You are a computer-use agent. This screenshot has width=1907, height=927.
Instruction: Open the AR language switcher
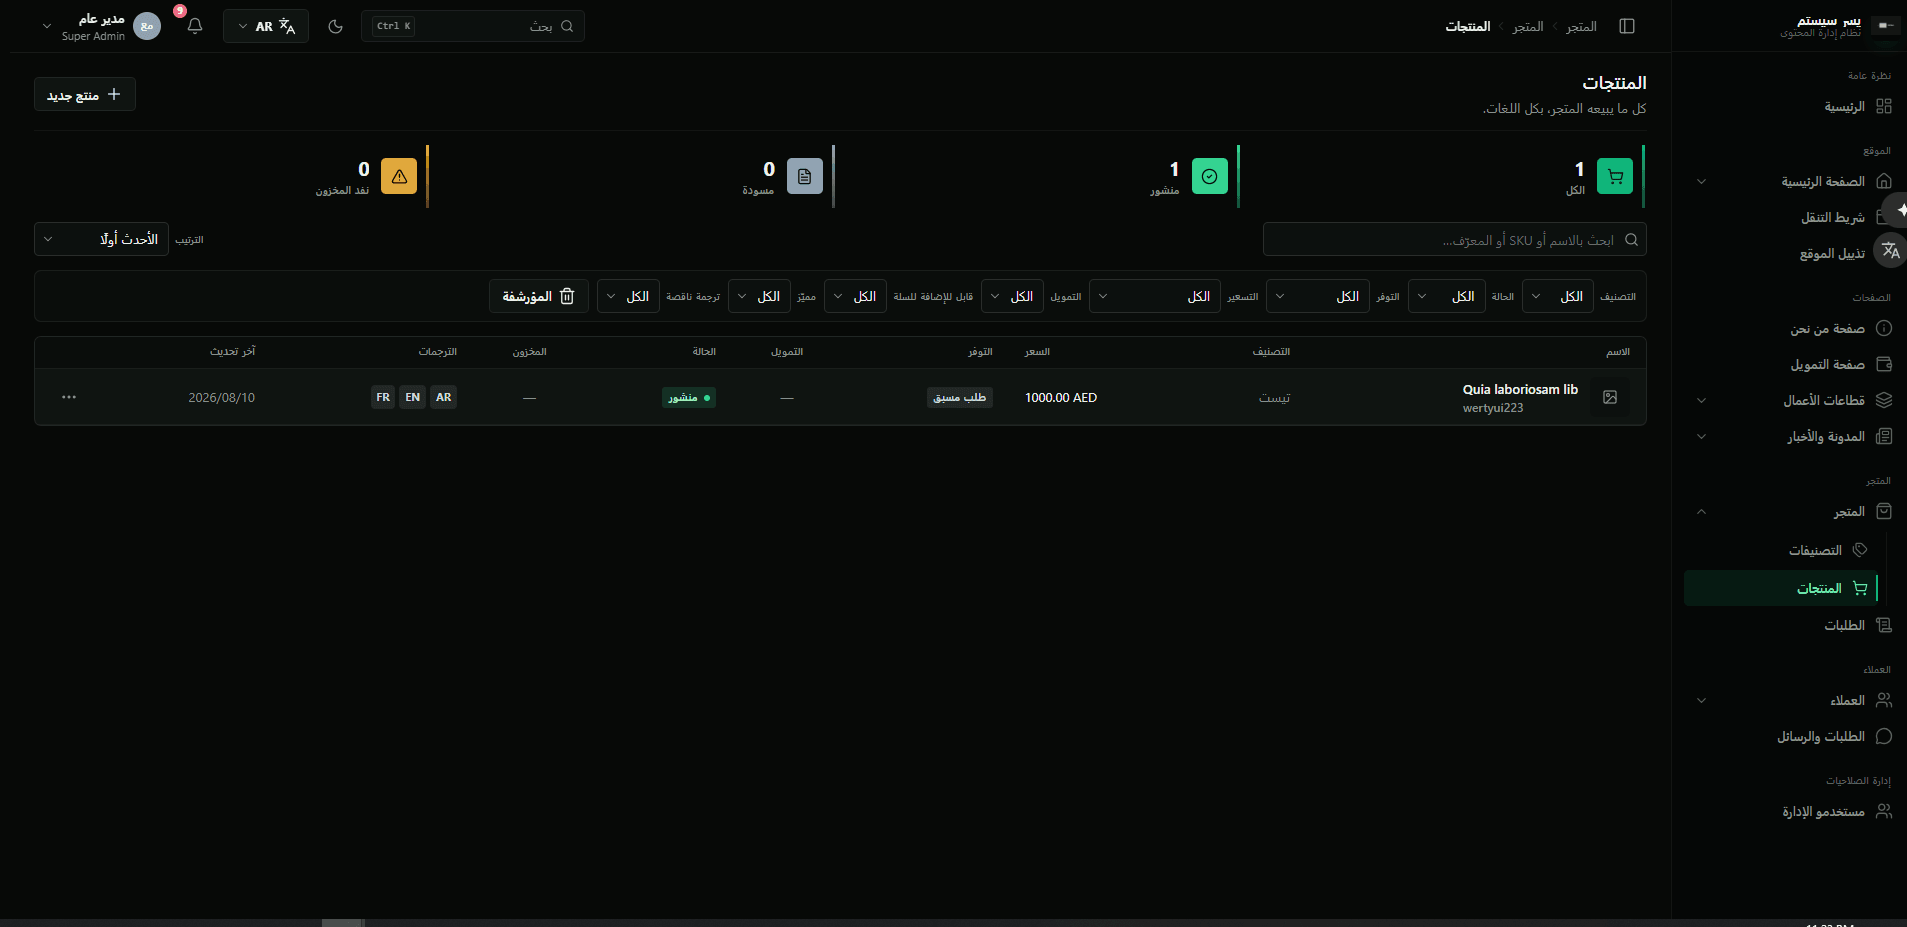point(266,26)
